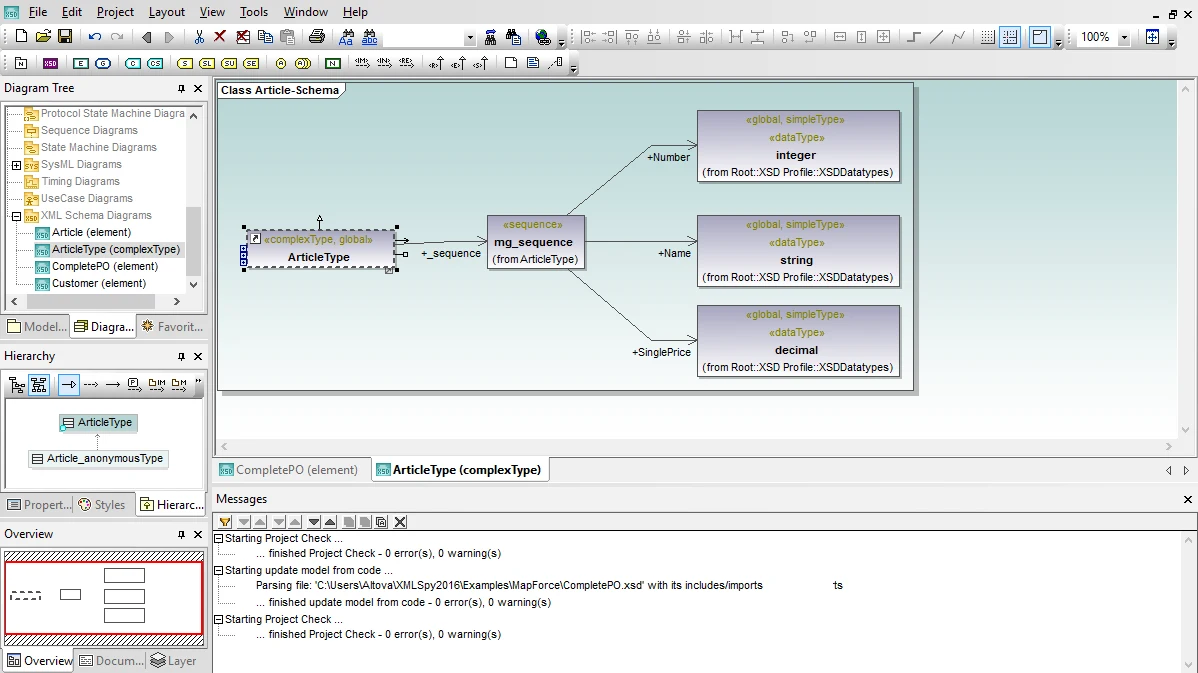Click the Print toolbar icon
This screenshot has width=1198, height=673.
click(316, 37)
